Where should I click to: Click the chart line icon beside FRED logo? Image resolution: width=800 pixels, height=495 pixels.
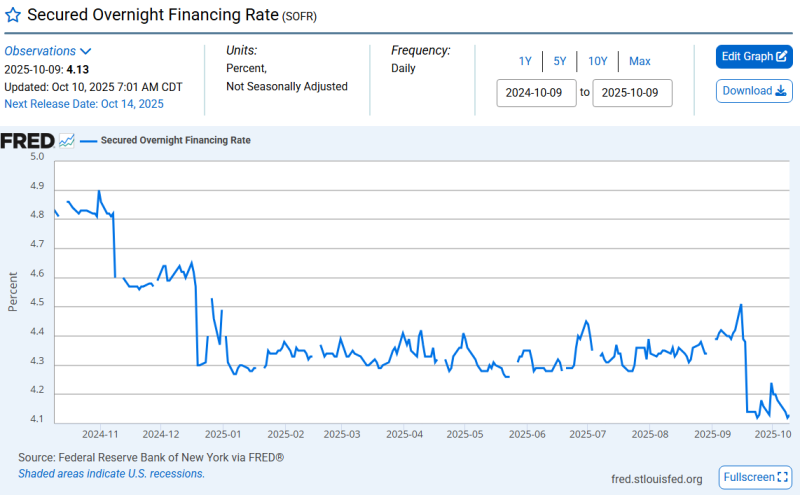tap(67, 141)
